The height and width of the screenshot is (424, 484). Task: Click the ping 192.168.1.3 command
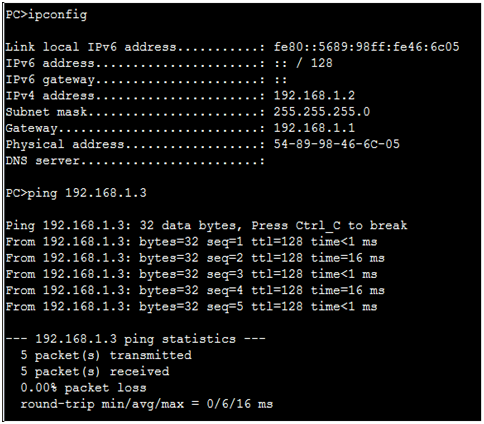76,193
